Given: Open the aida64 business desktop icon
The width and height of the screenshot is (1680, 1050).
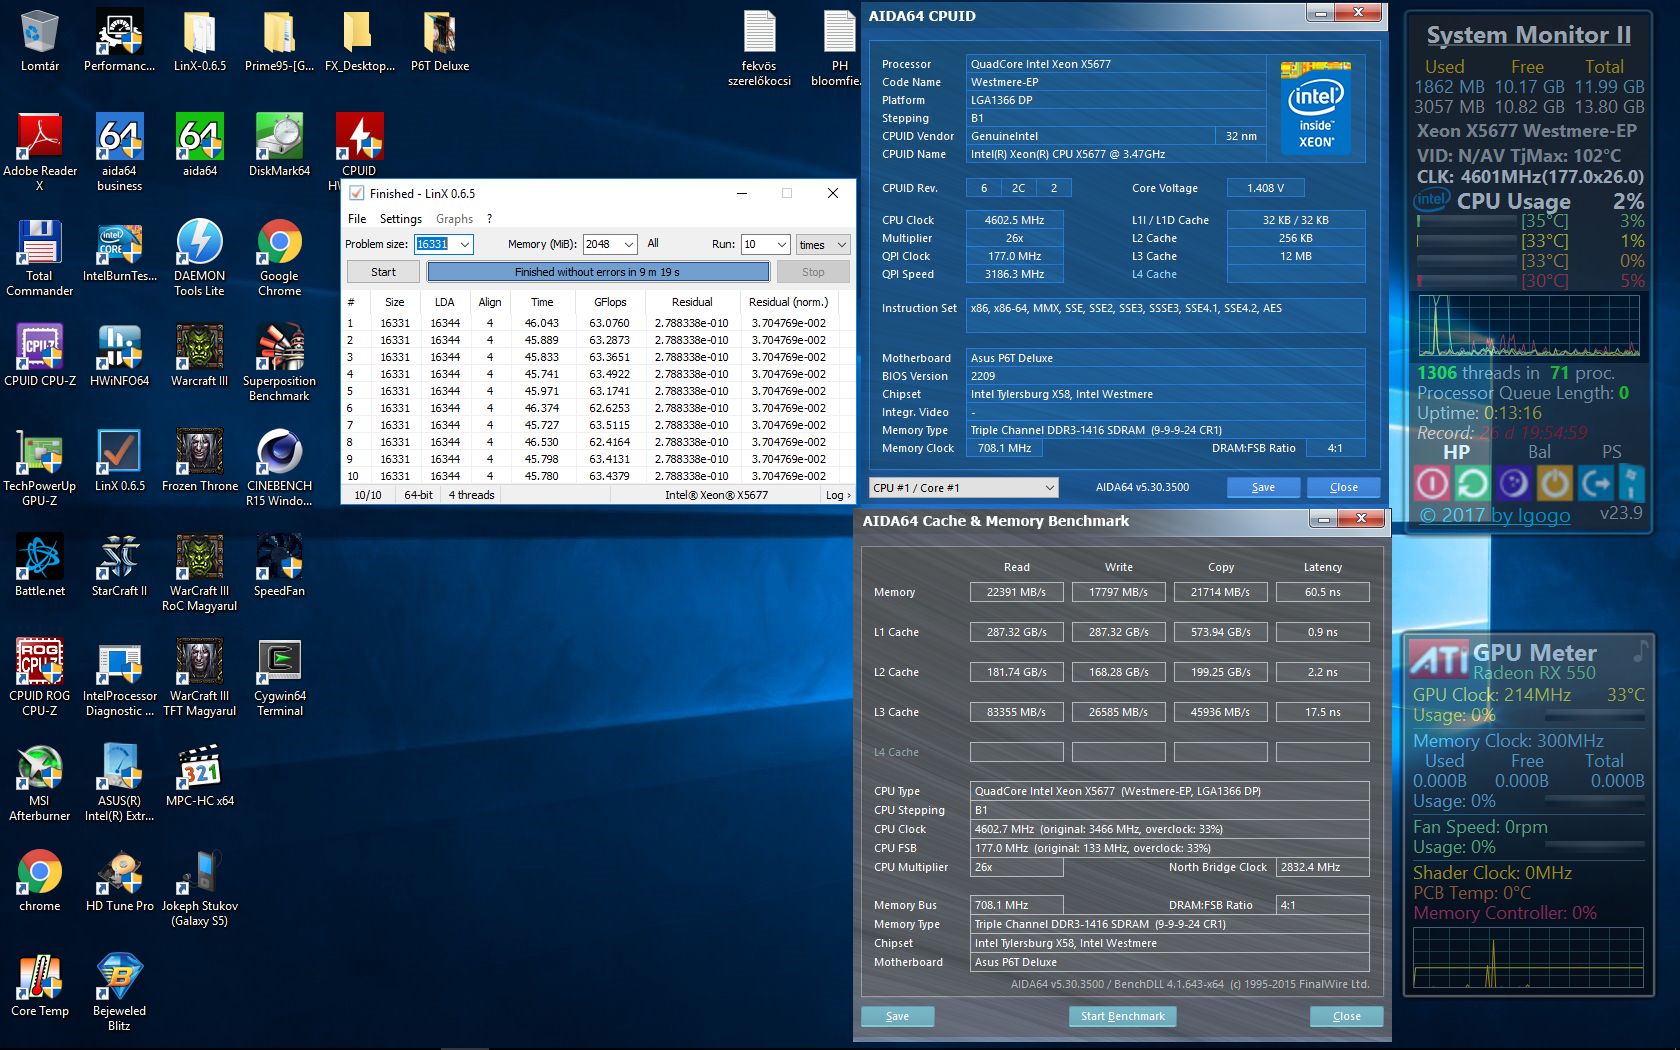Looking at the screenshot, I should coord(120,152).
